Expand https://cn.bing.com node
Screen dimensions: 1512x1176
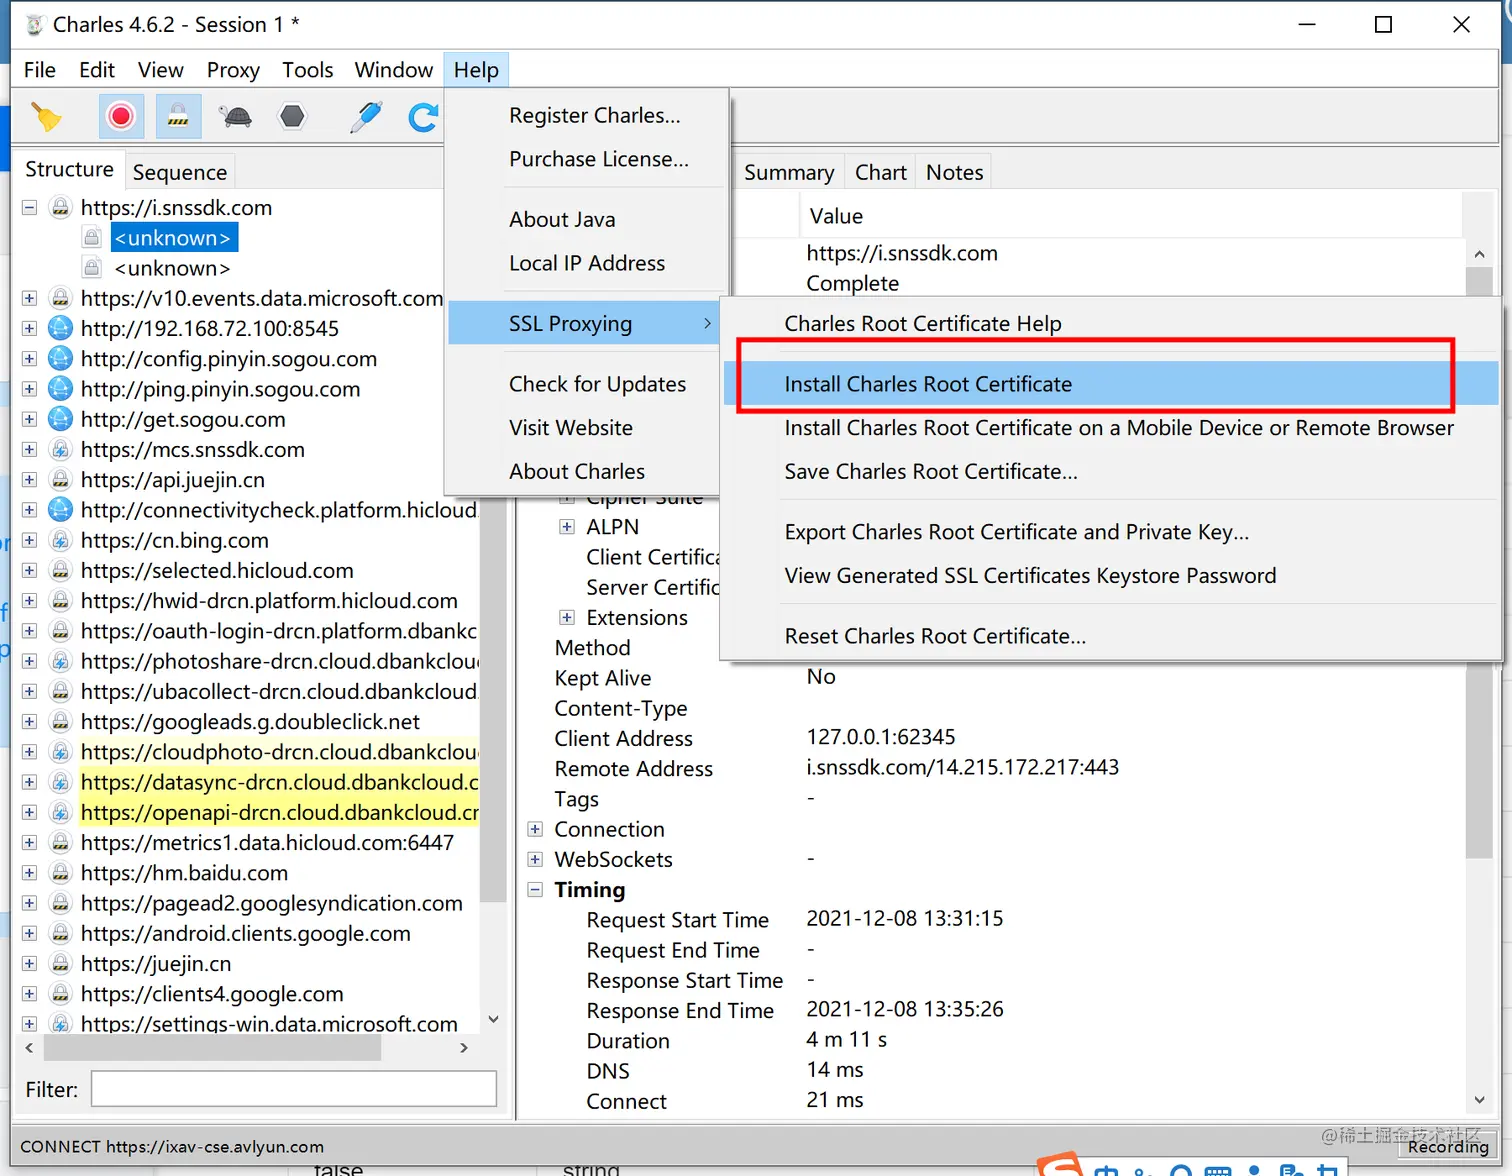pyautogui.click(x=29, y=541)
